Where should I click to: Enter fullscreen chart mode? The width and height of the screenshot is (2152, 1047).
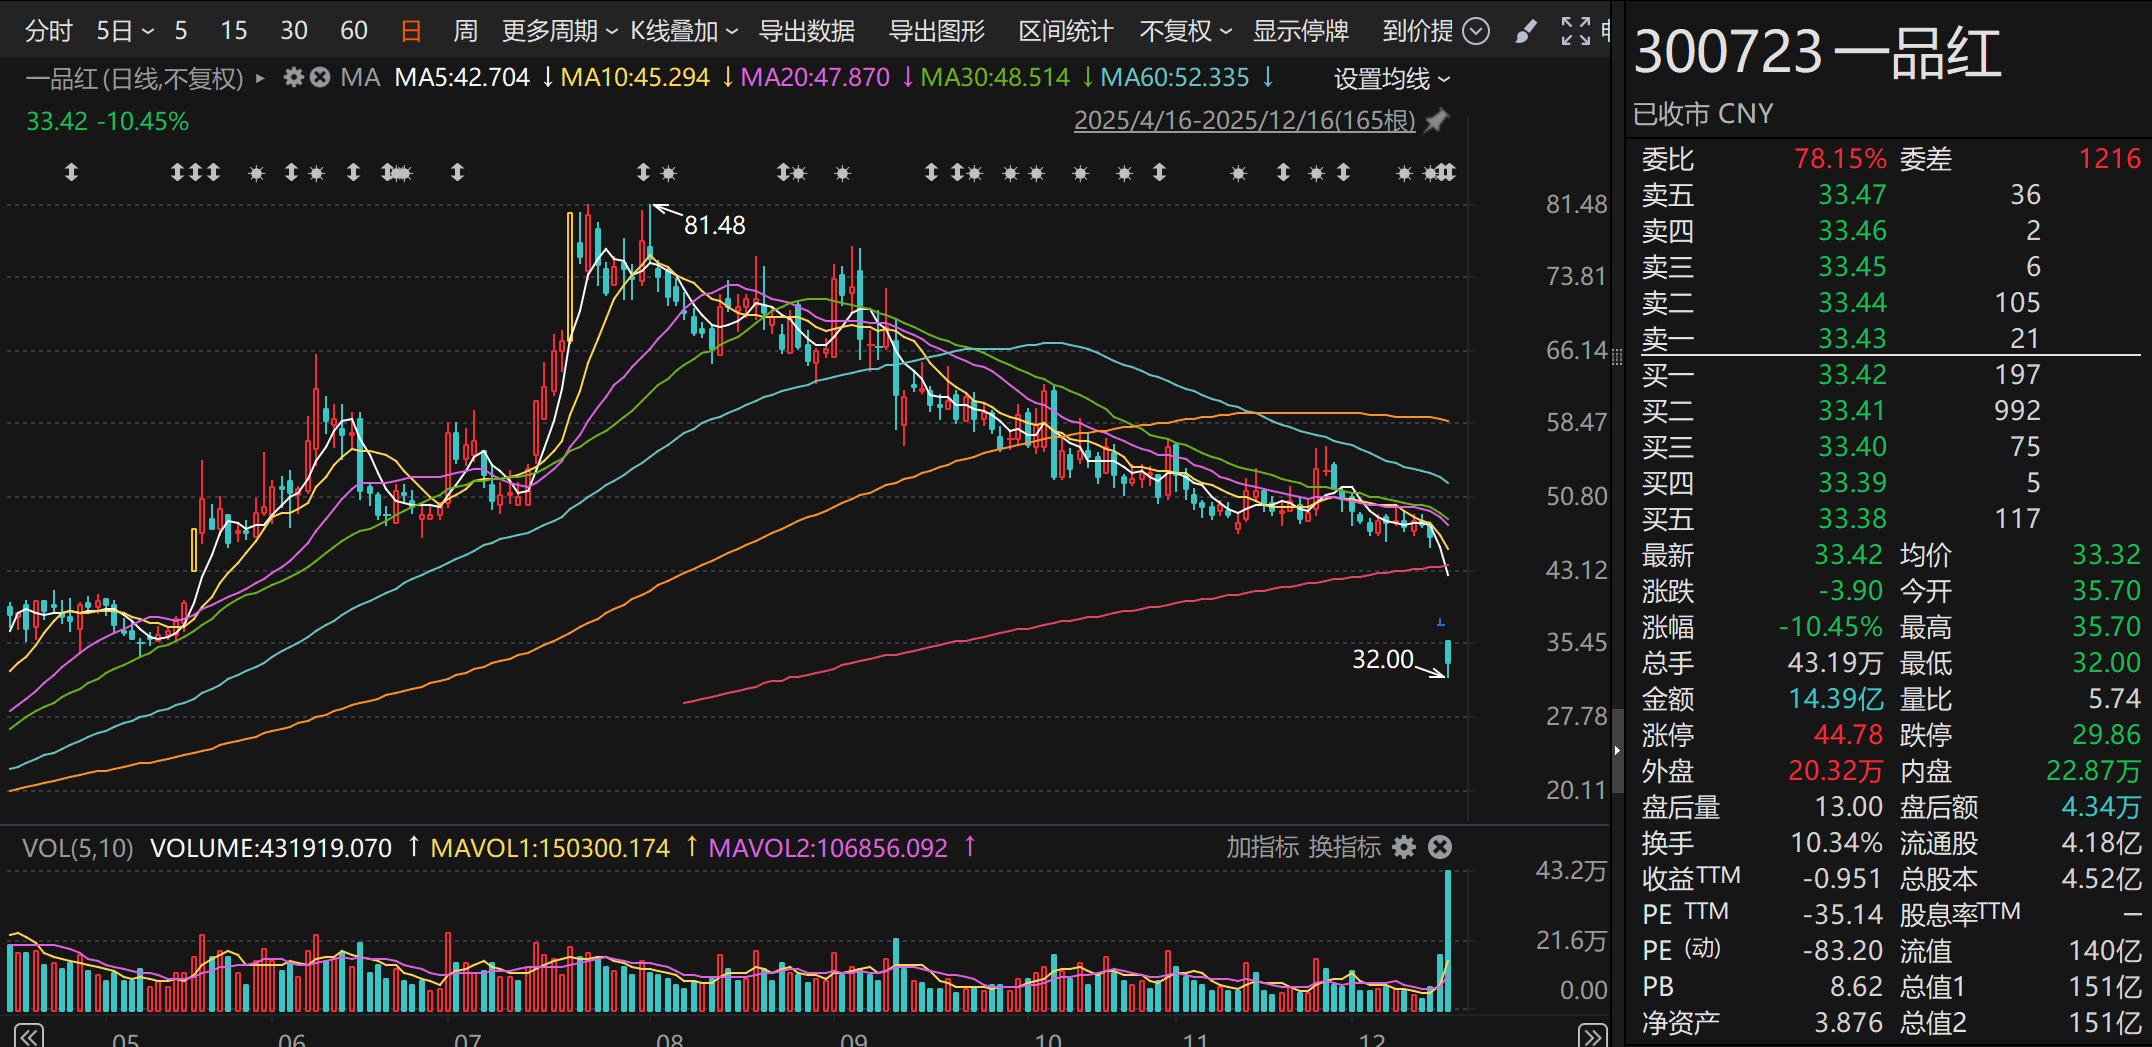point(1575,32)
